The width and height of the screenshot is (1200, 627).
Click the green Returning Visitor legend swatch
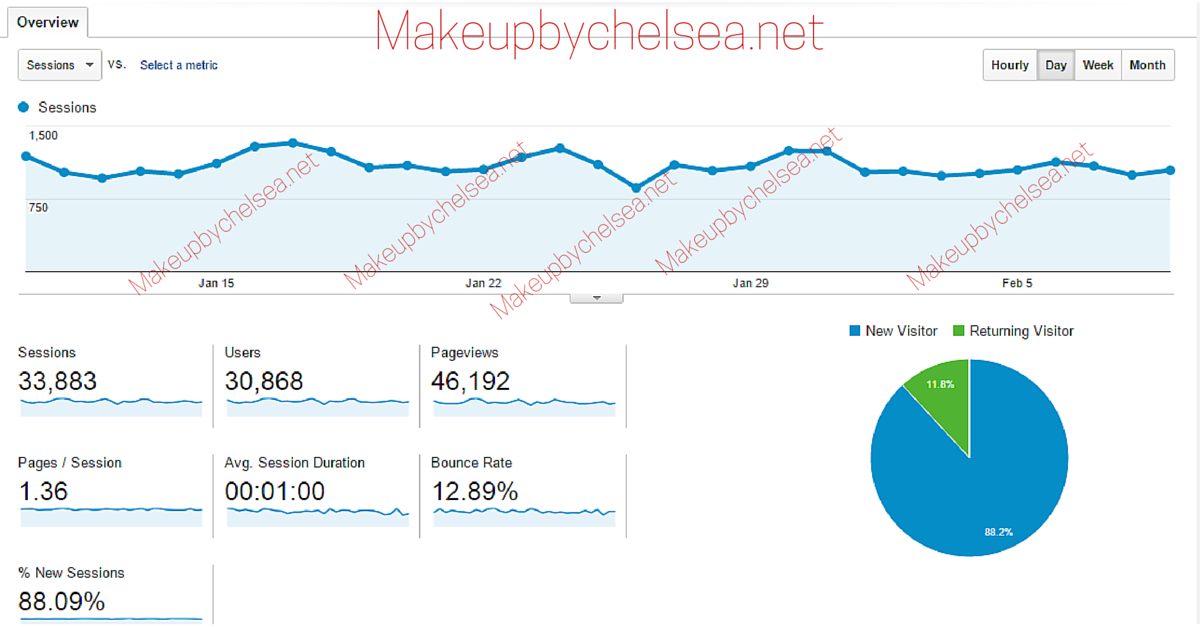[959, 331]
